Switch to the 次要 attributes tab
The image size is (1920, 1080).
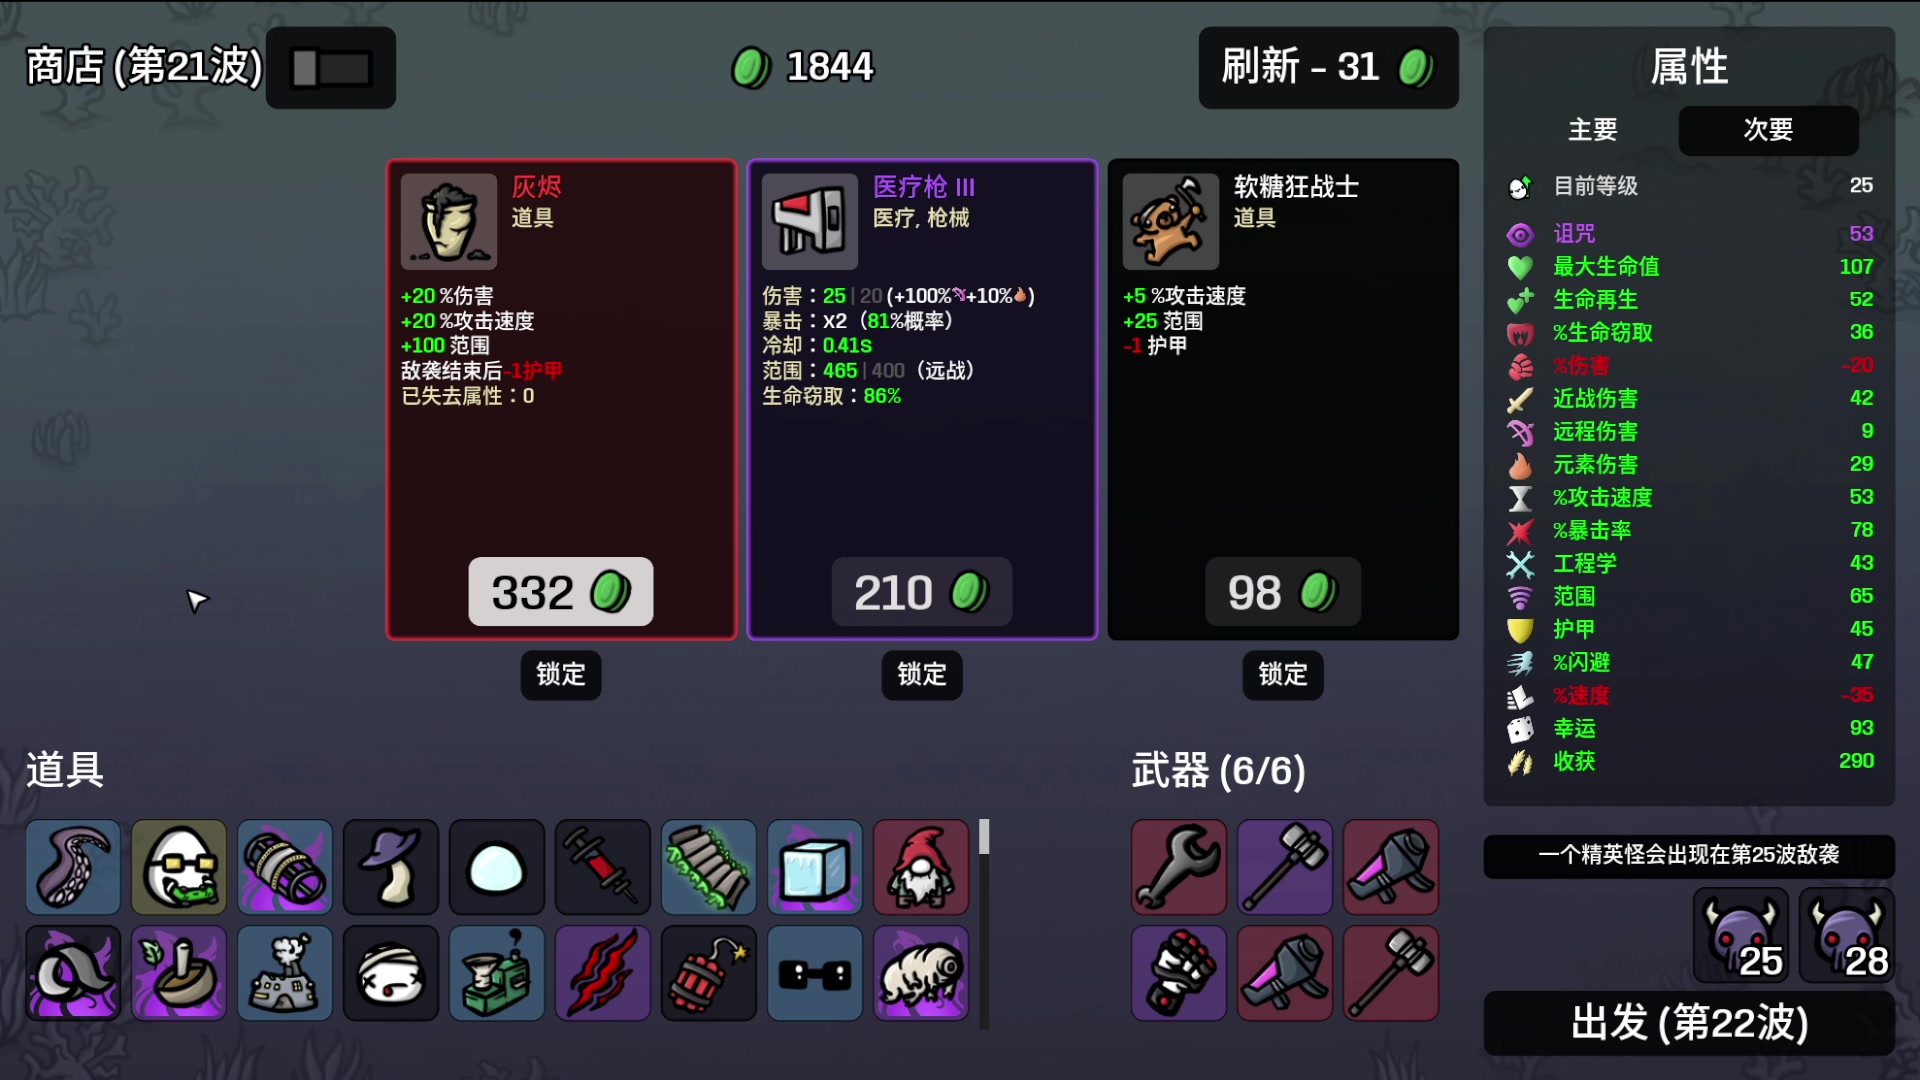click(1768, 130)
